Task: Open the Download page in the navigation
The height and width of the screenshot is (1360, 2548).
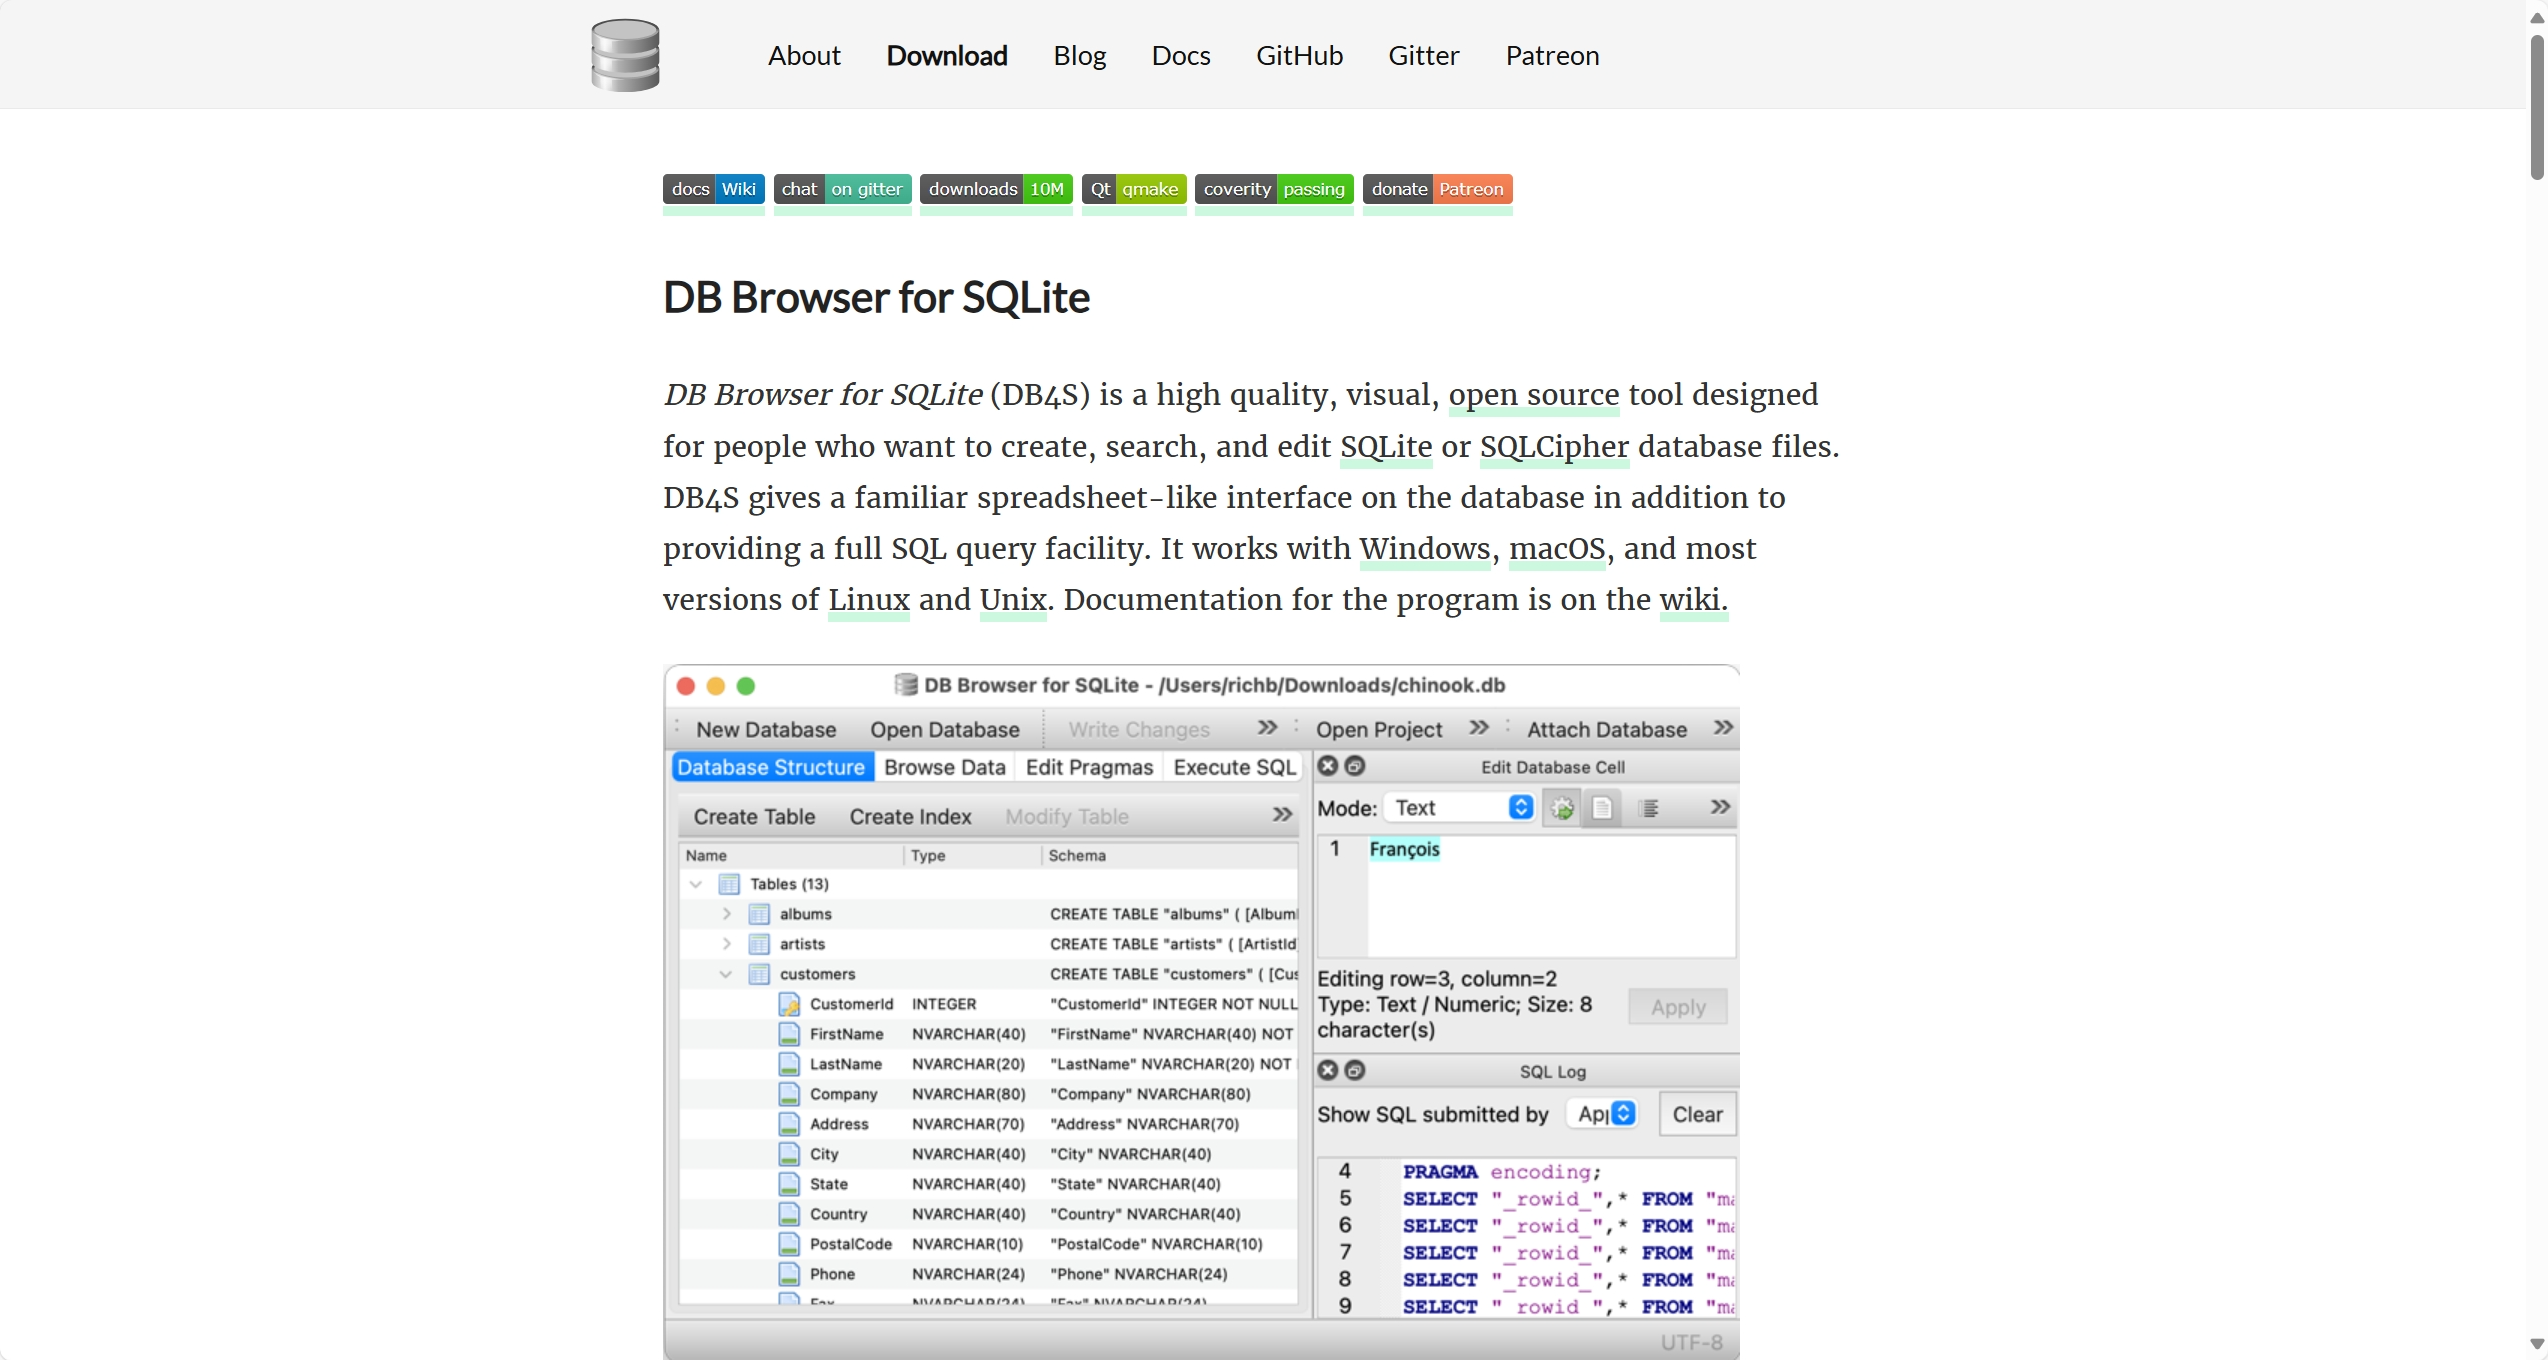Action: (x=946, y=56)
